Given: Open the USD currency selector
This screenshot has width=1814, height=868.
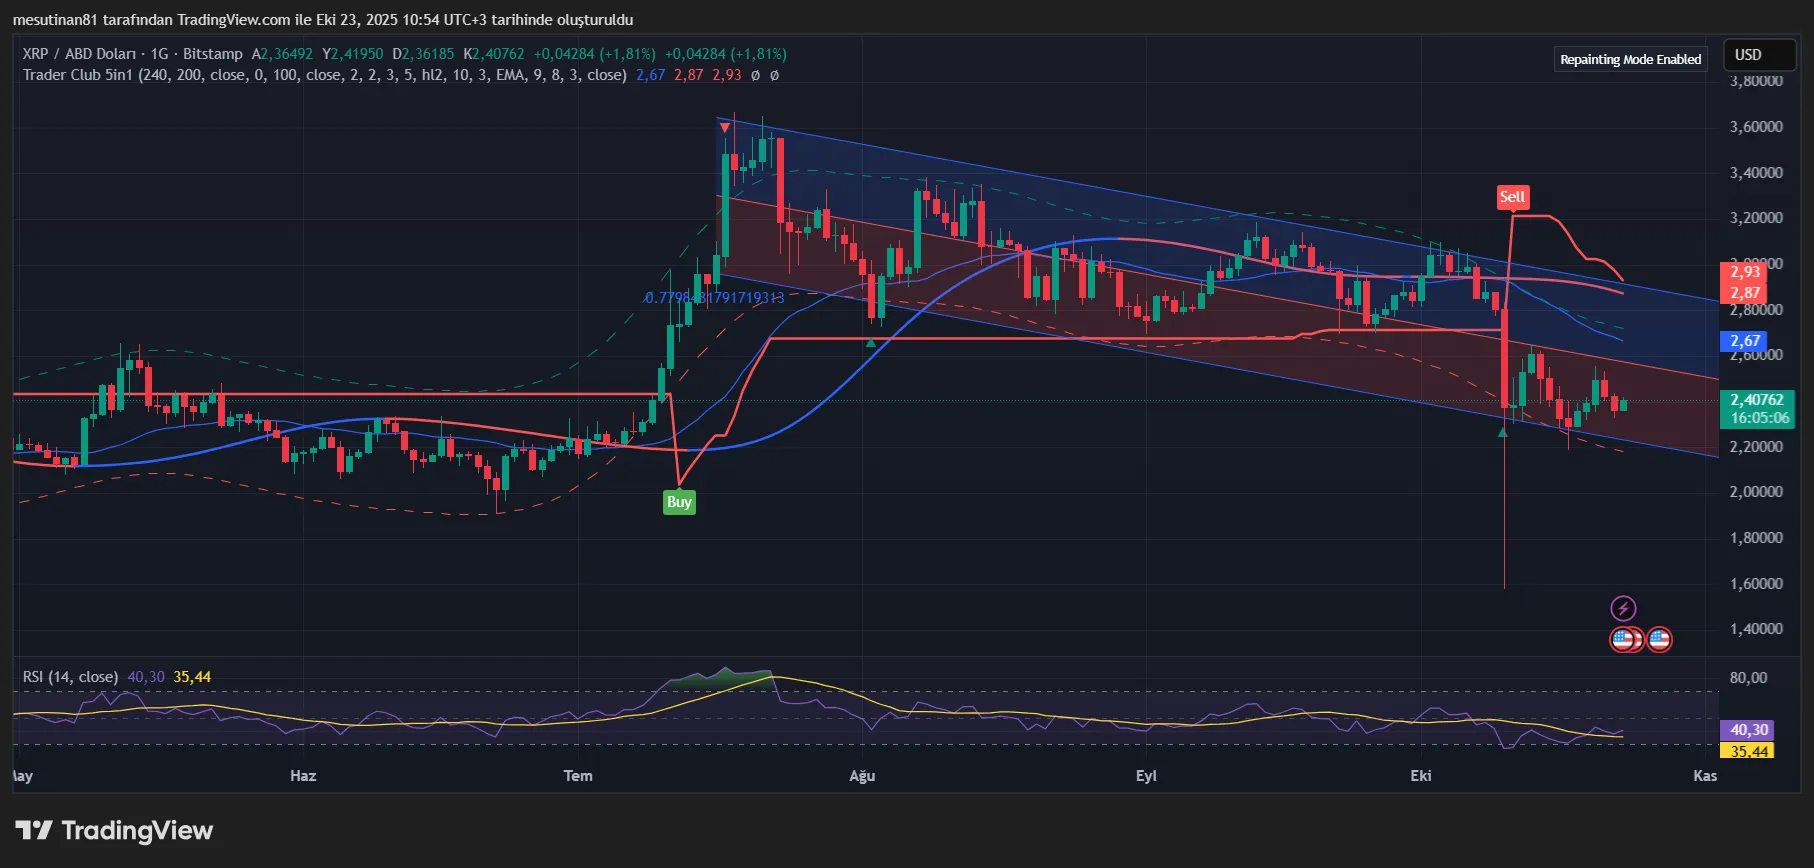Looking at the screenshot, I should pos(1759,55).
